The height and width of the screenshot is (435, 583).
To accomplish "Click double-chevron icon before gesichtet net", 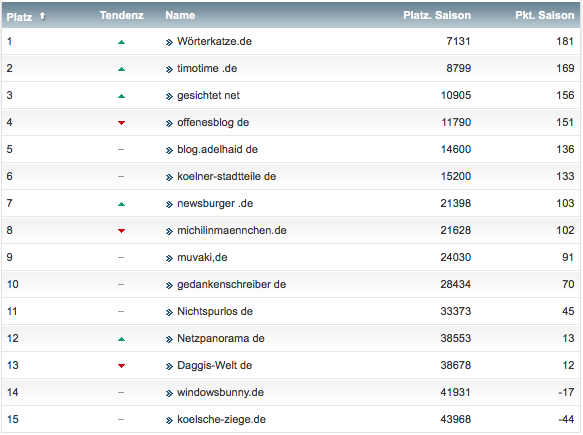I will click(x=169, y=97).
